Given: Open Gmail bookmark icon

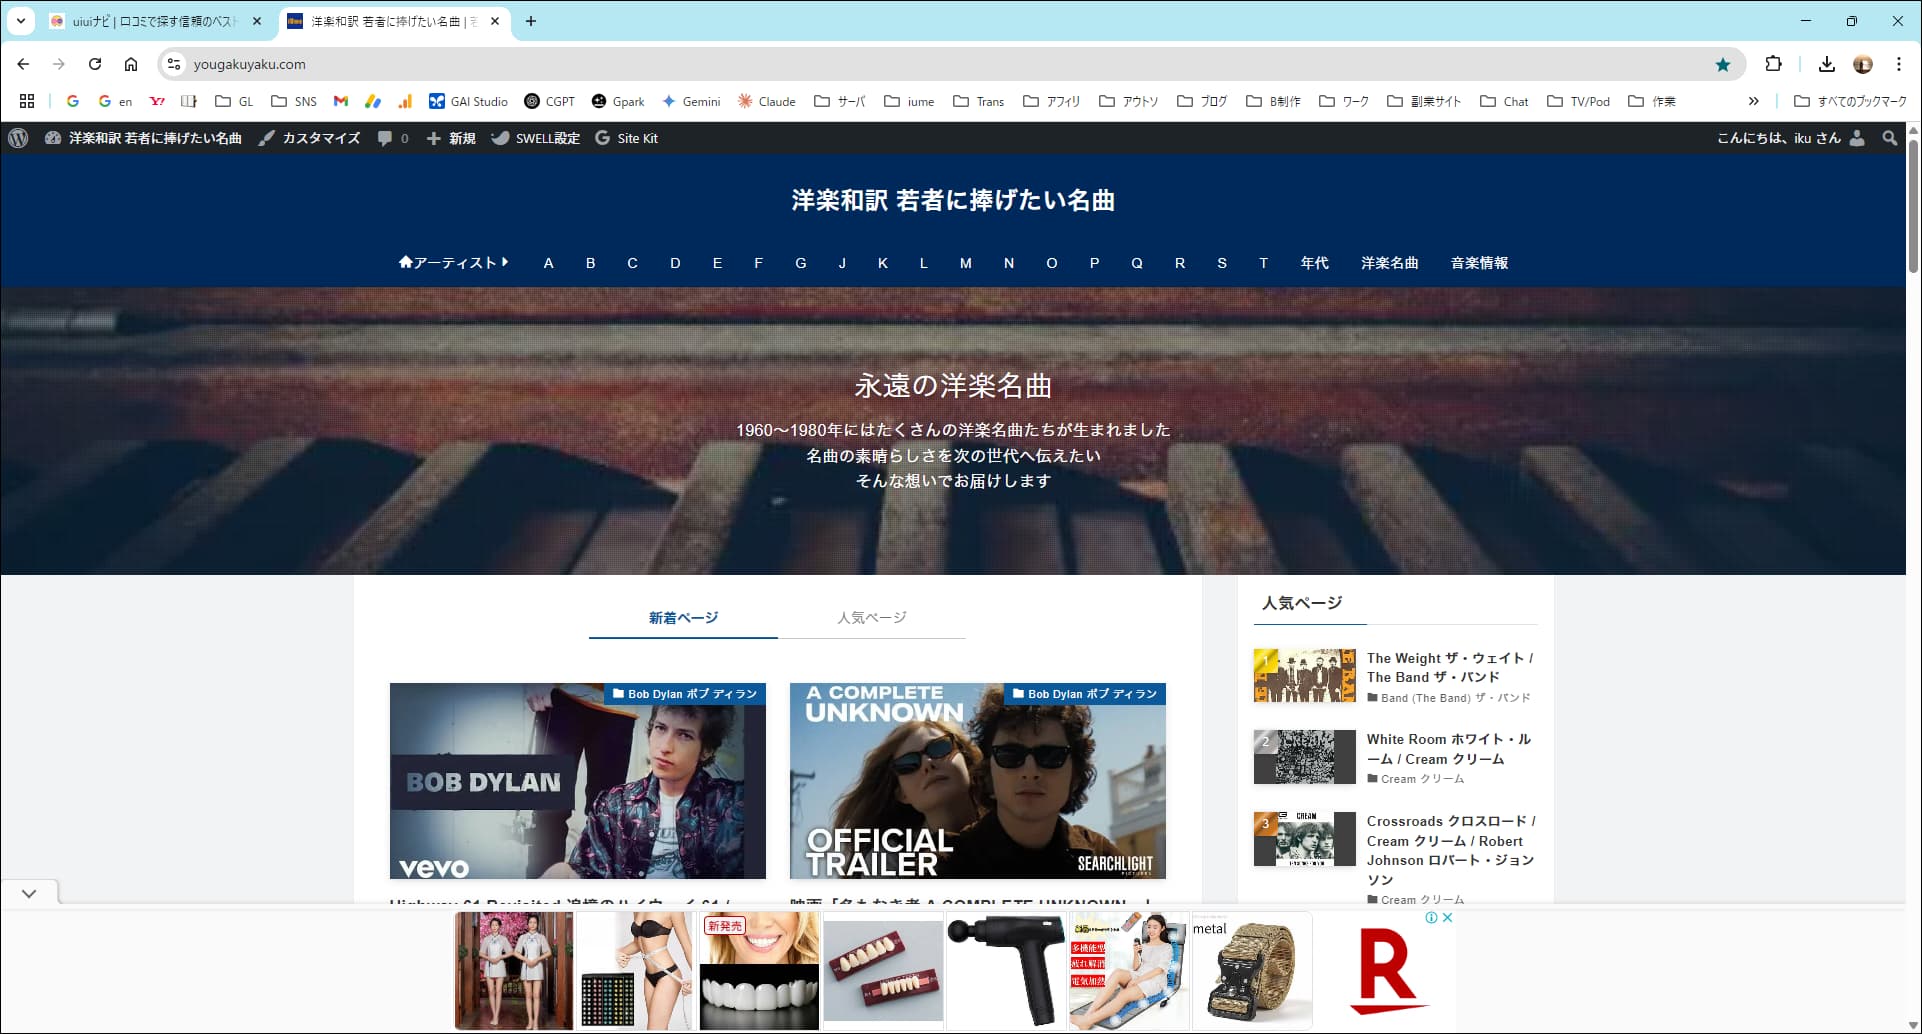Looking at the screenshot, I should click(341, 101).
